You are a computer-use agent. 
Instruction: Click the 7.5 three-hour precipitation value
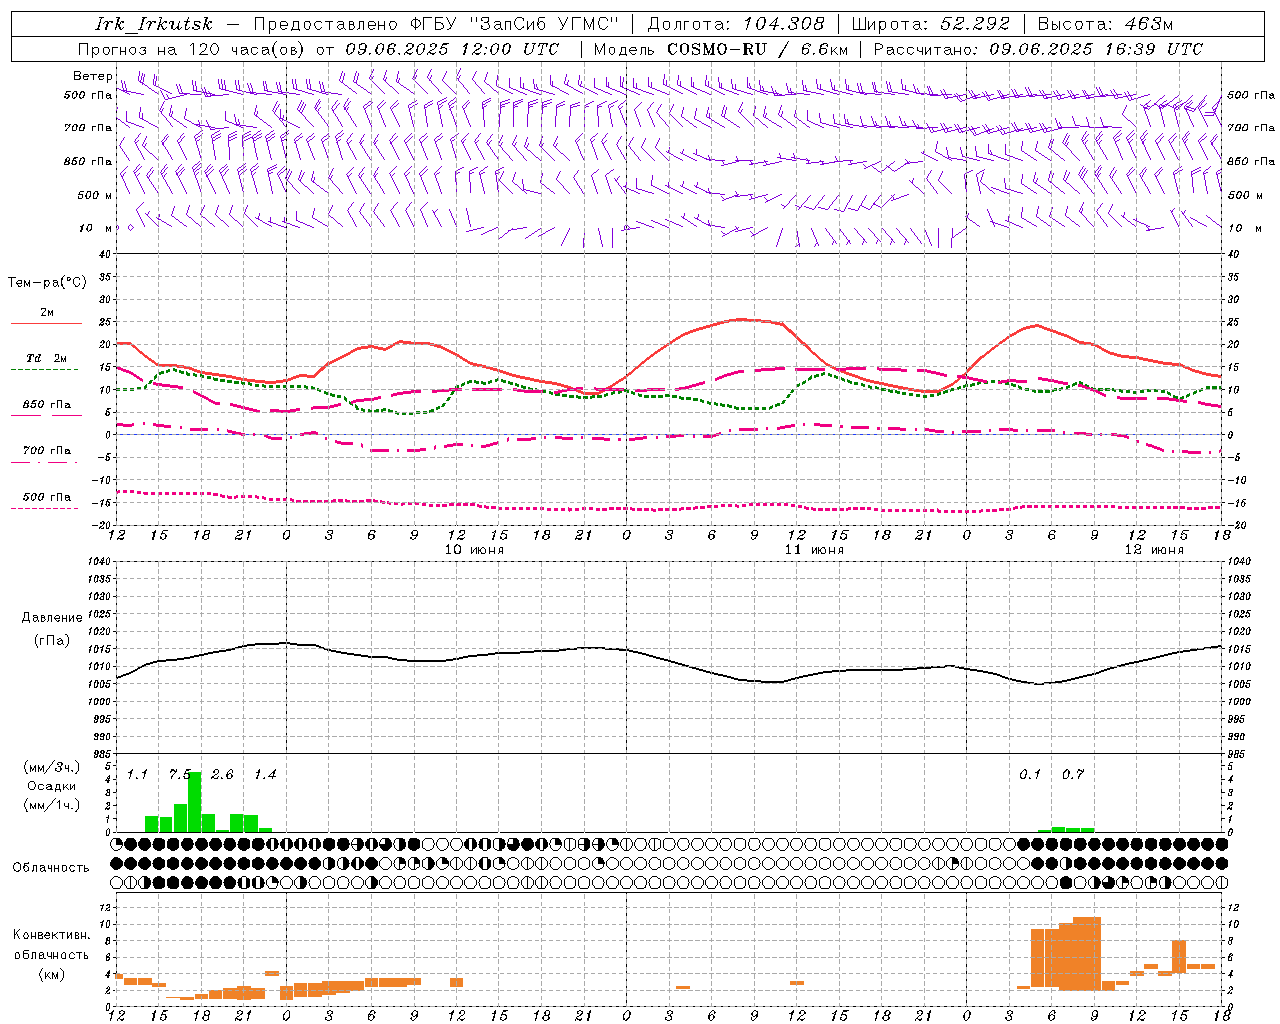coord(180,775)
